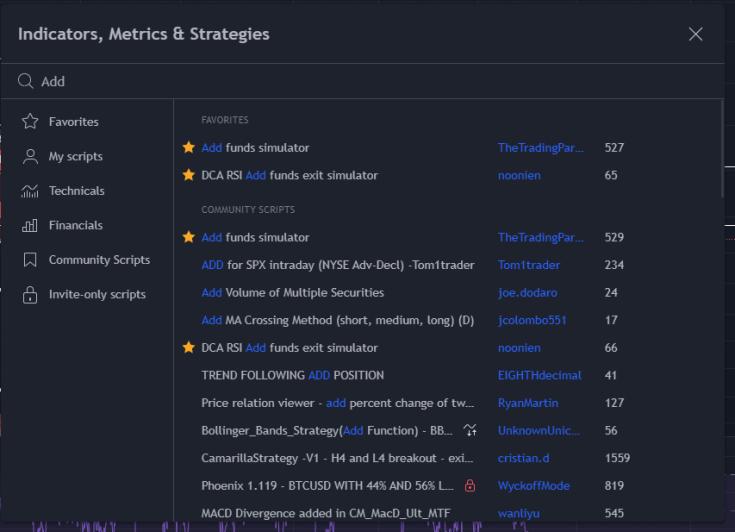This screenshot has height=532, width=735.
Task: Click strategy arrows icon on Bollinger_Bands_Strategy
Action: coord(470,430)
